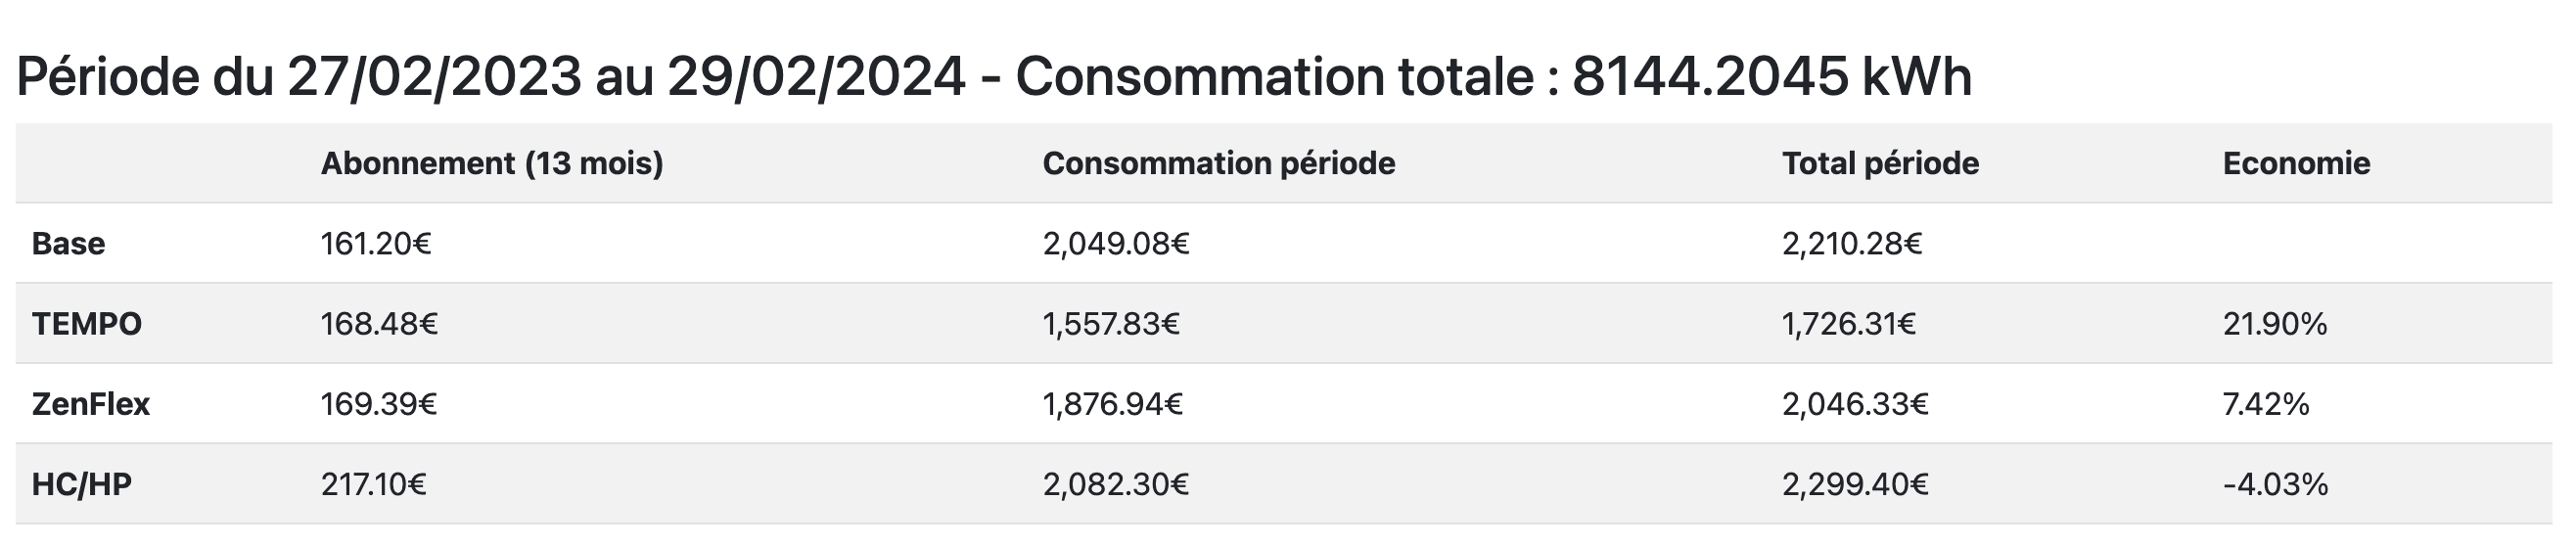Select the ZenFlex row label
The width and height of the screenshot is (2576, 546).
(x=91, y=404)
